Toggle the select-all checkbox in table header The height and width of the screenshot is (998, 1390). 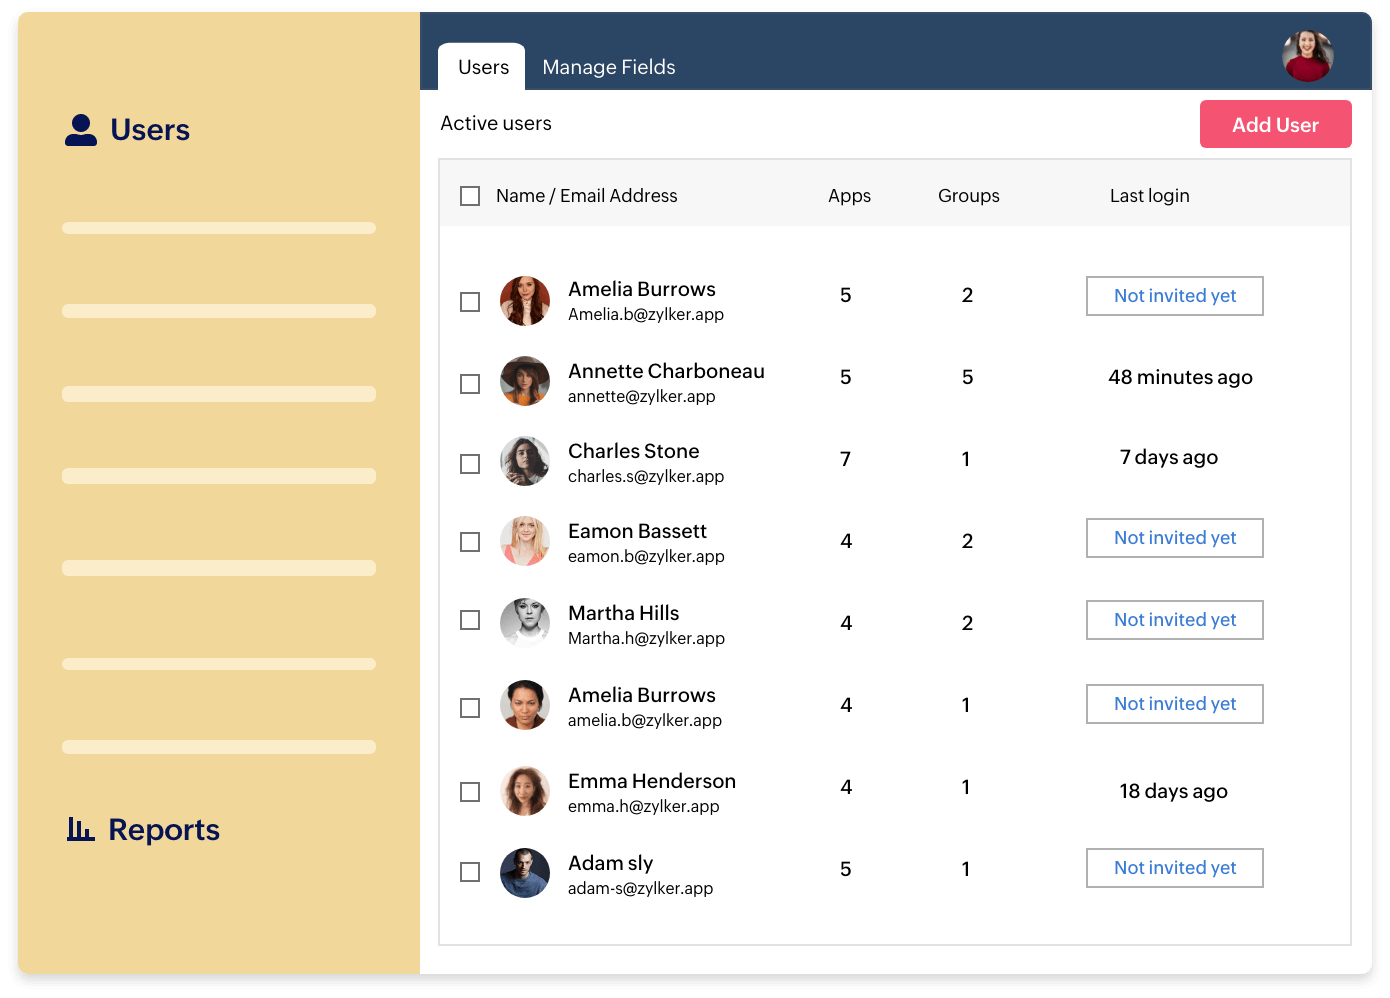tap(470, 196)
